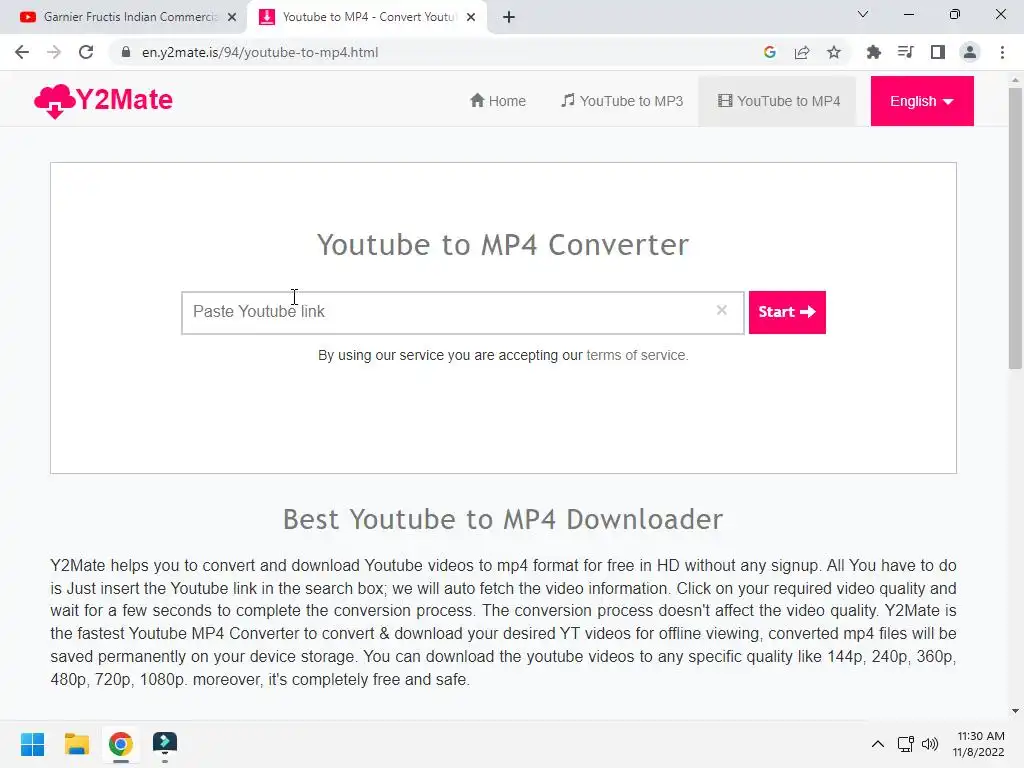Open the English language dropdown
This screenshot has height=768, width=1024.
(x=922, y=101)
